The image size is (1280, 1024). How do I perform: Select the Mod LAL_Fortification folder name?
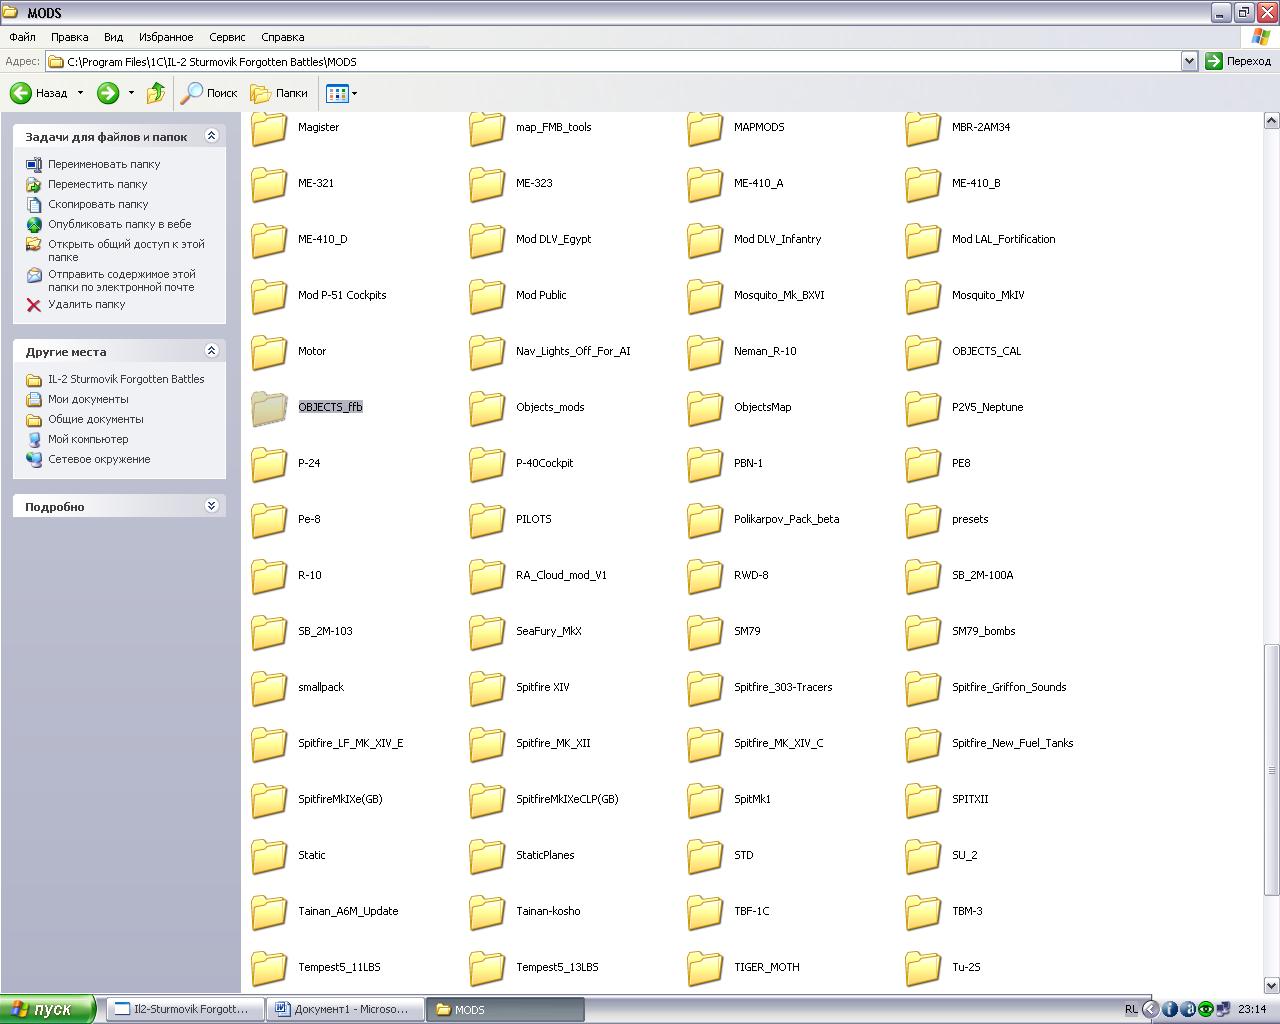click(1003, 239)
